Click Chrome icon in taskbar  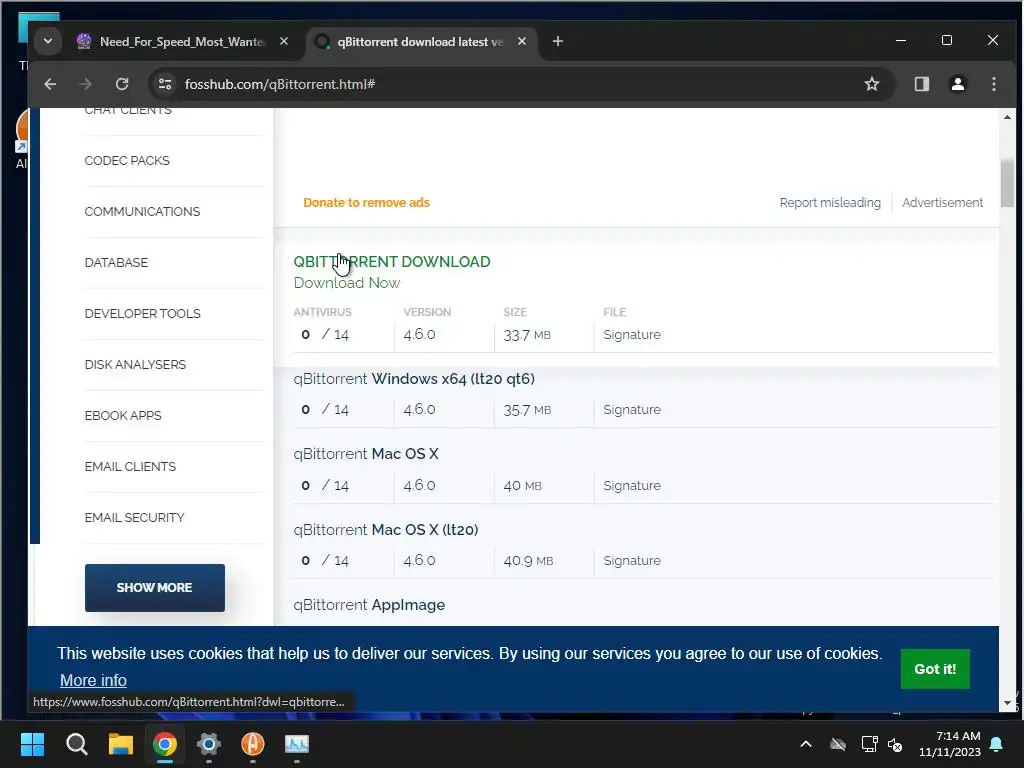(x=165, y=744)
